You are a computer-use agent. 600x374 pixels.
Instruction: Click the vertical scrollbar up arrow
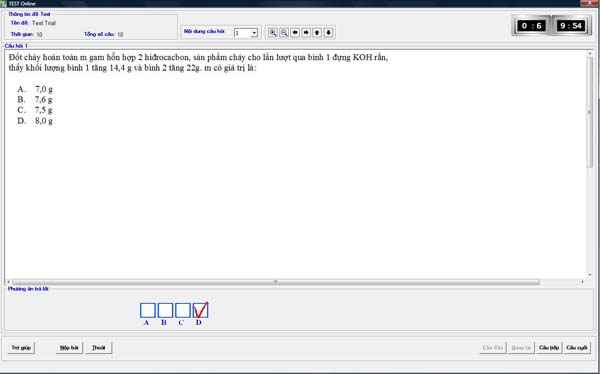(x=590, y=54)
